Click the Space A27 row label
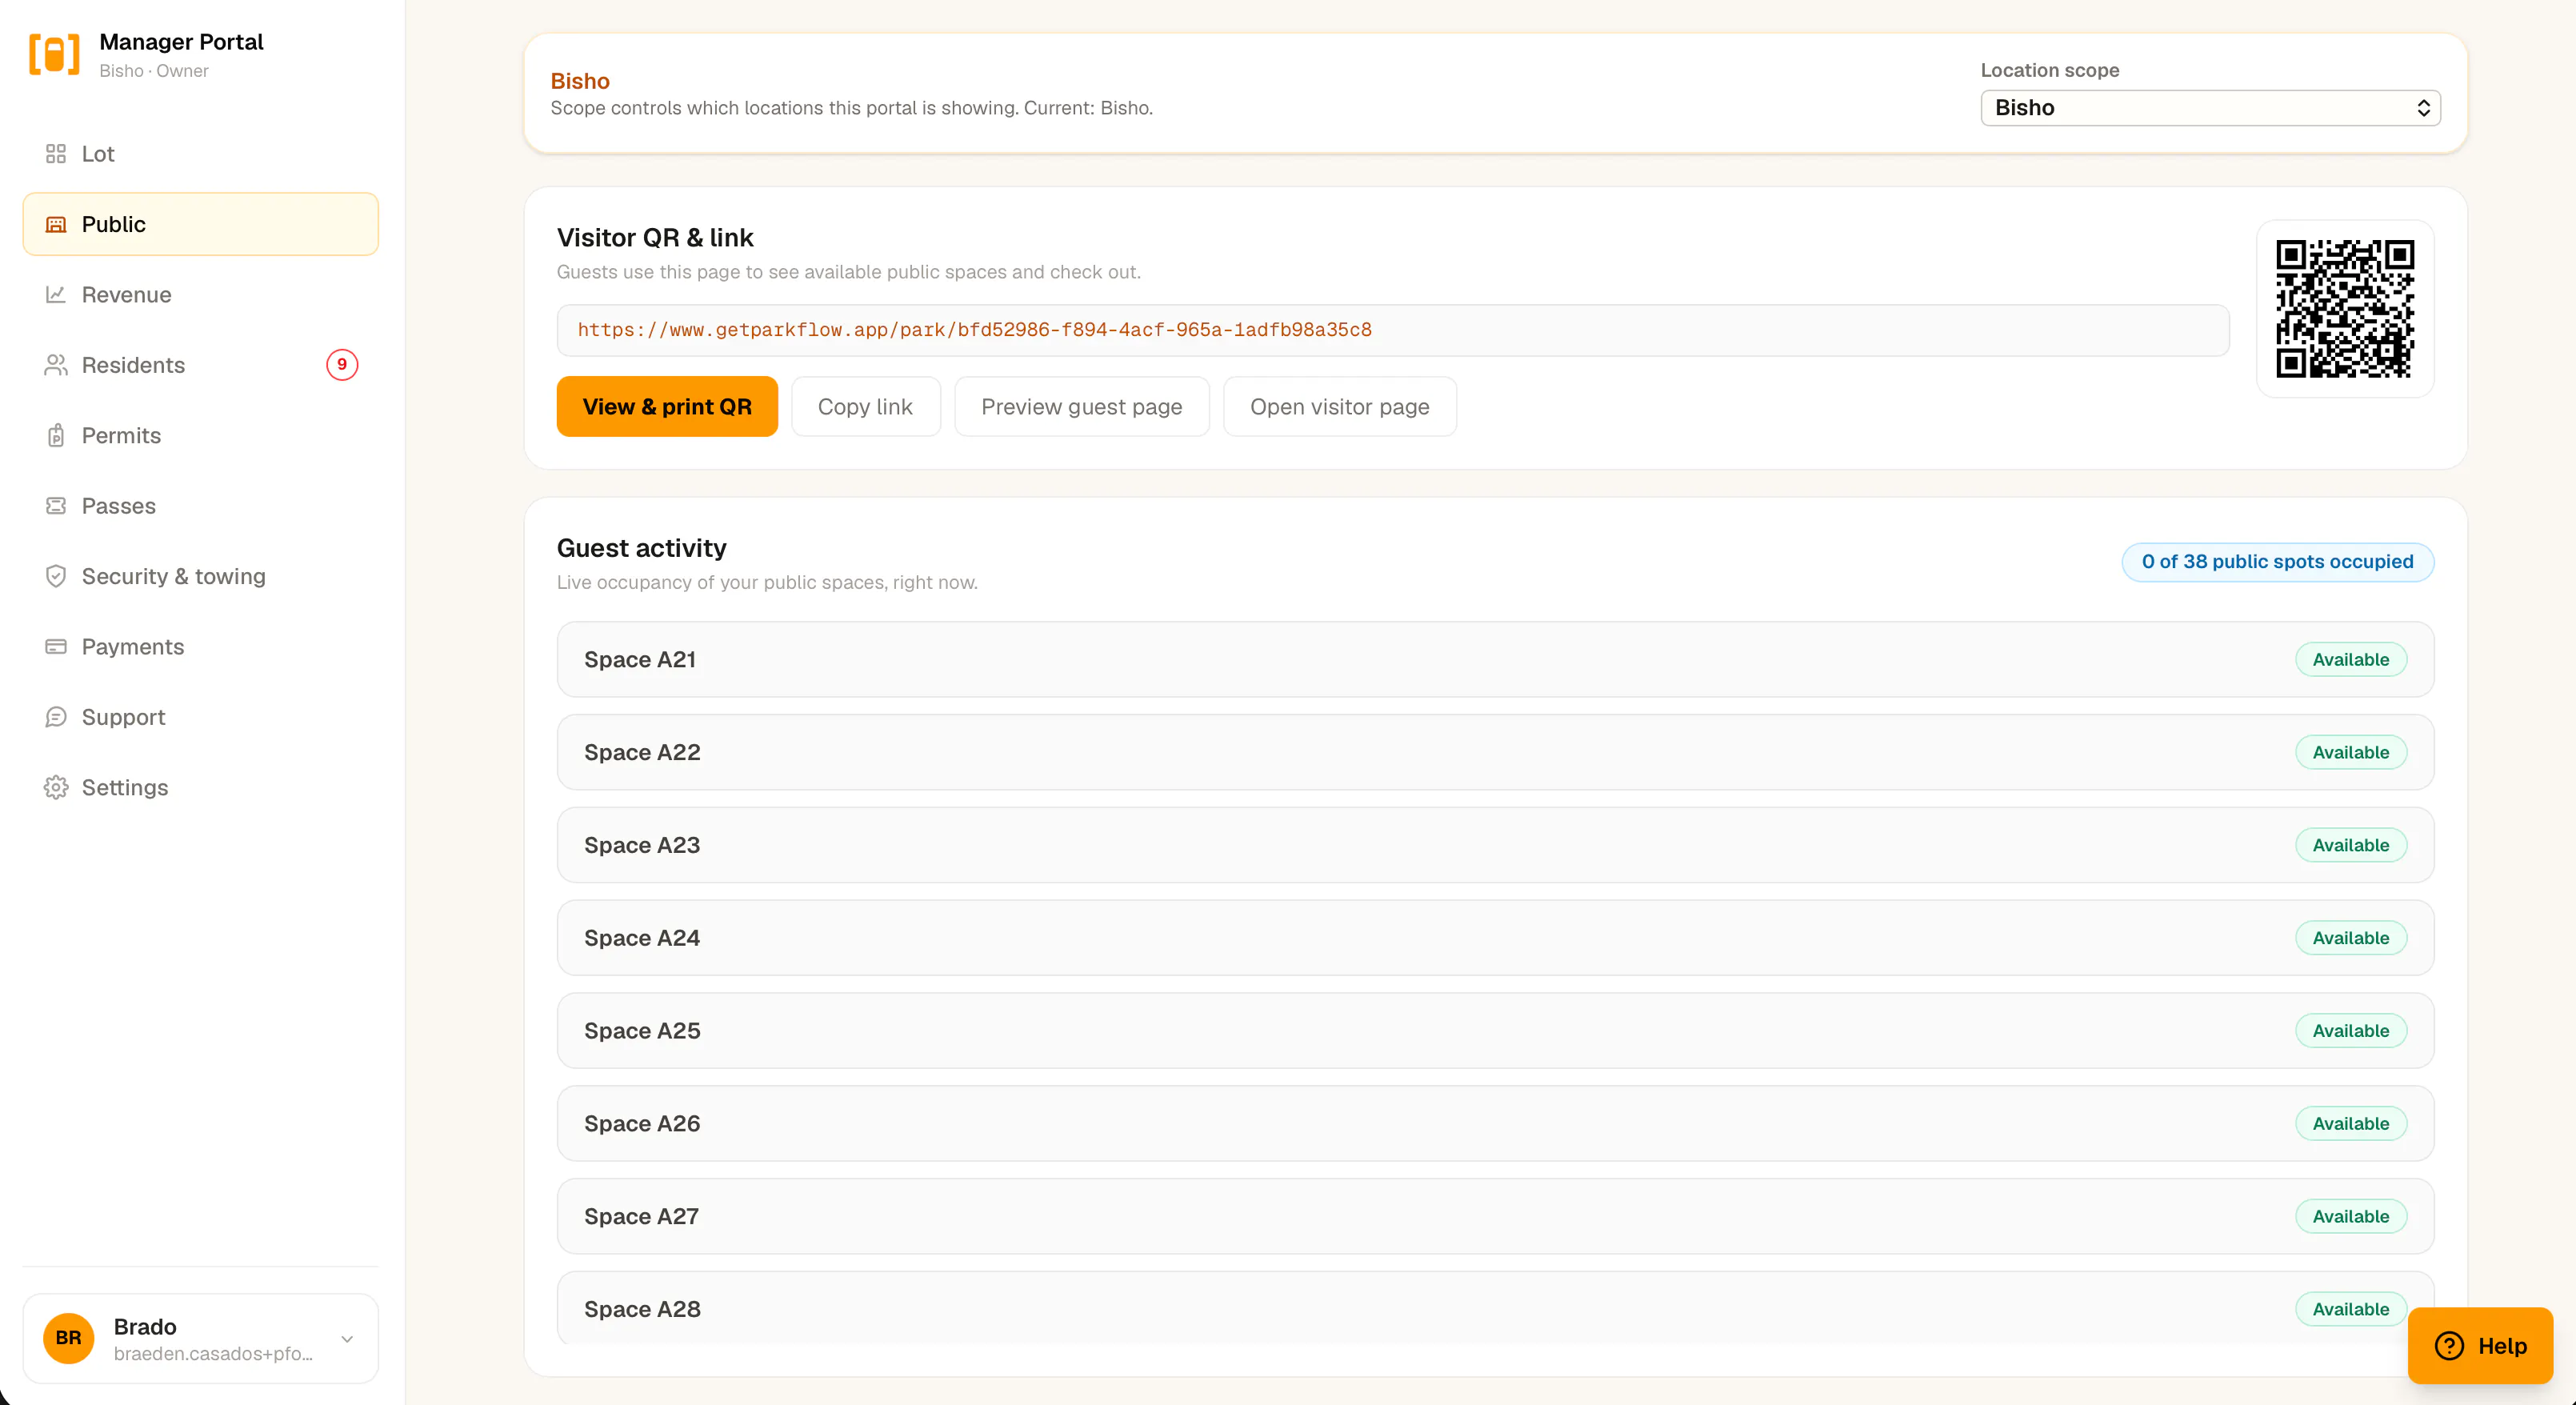 pos(641,1217)
